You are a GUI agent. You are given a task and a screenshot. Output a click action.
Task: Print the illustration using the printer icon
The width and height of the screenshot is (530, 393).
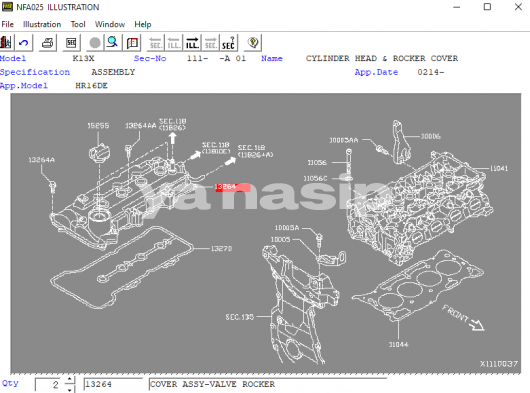(47, 43)
